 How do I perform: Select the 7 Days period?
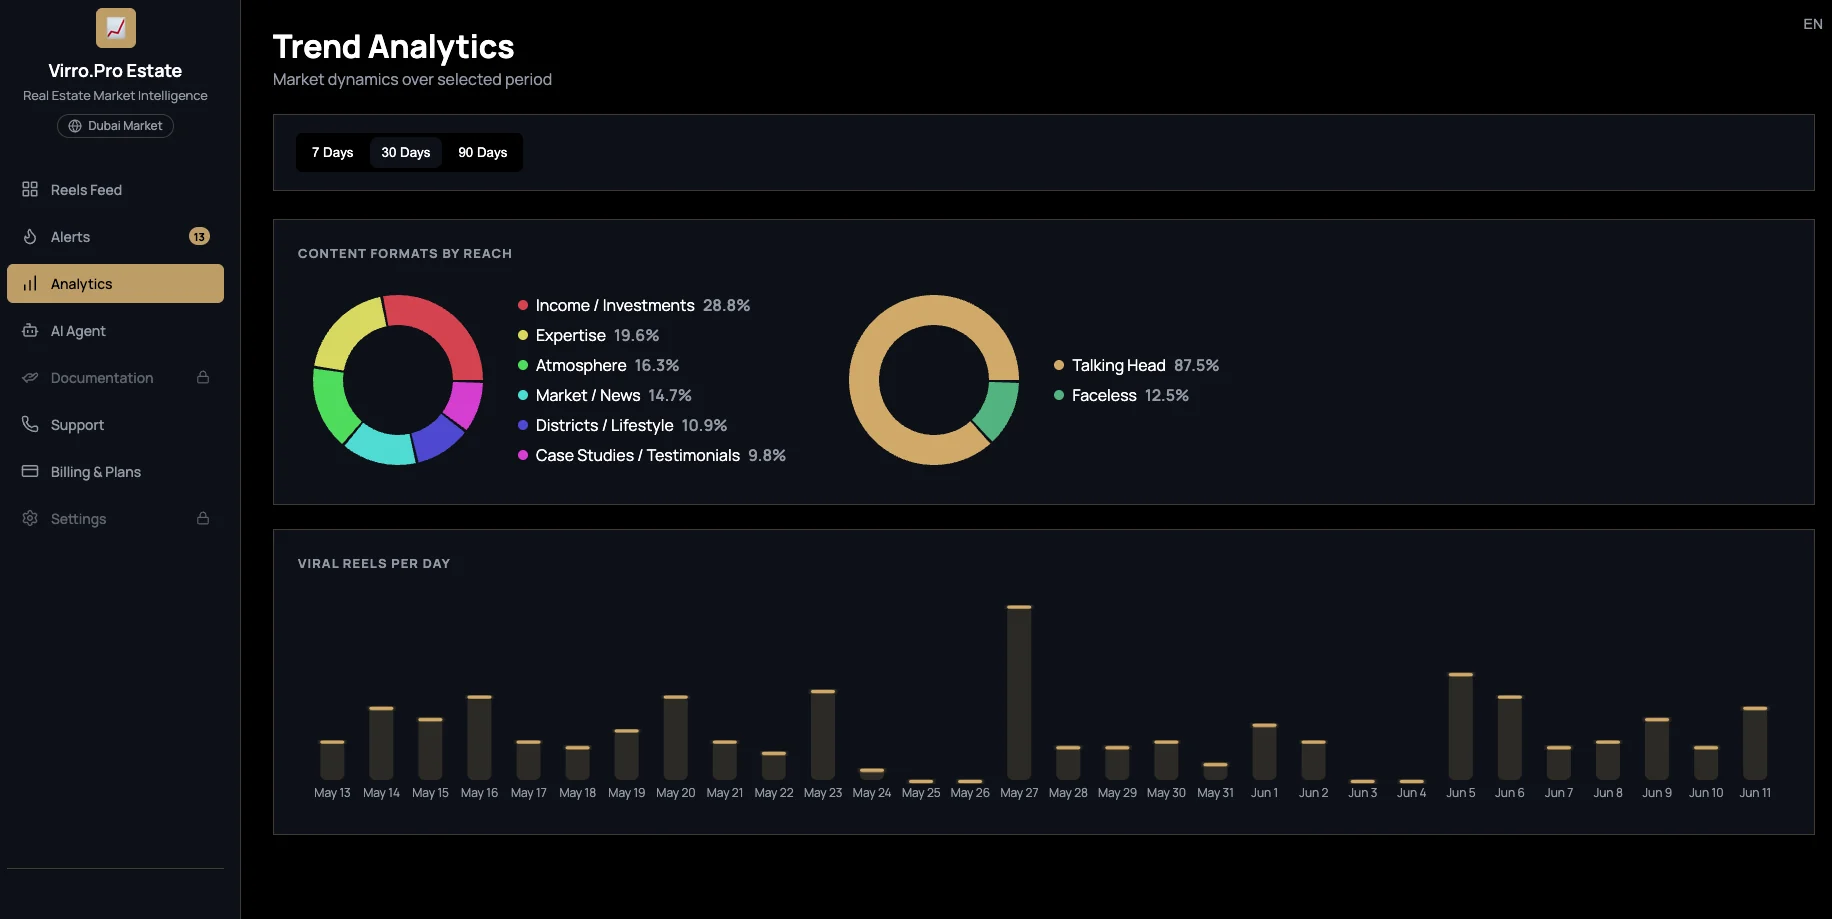332,152
